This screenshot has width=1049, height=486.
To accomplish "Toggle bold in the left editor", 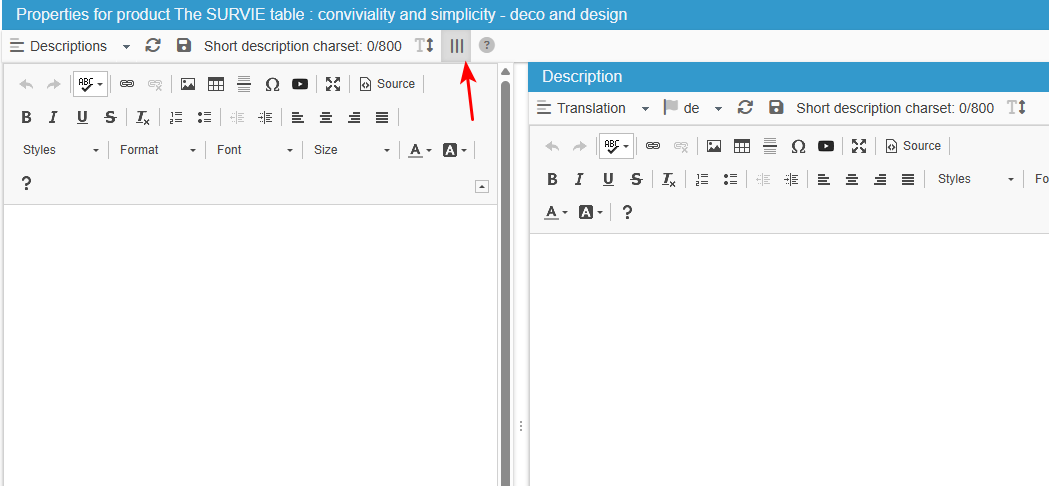I will coord(26,118).
